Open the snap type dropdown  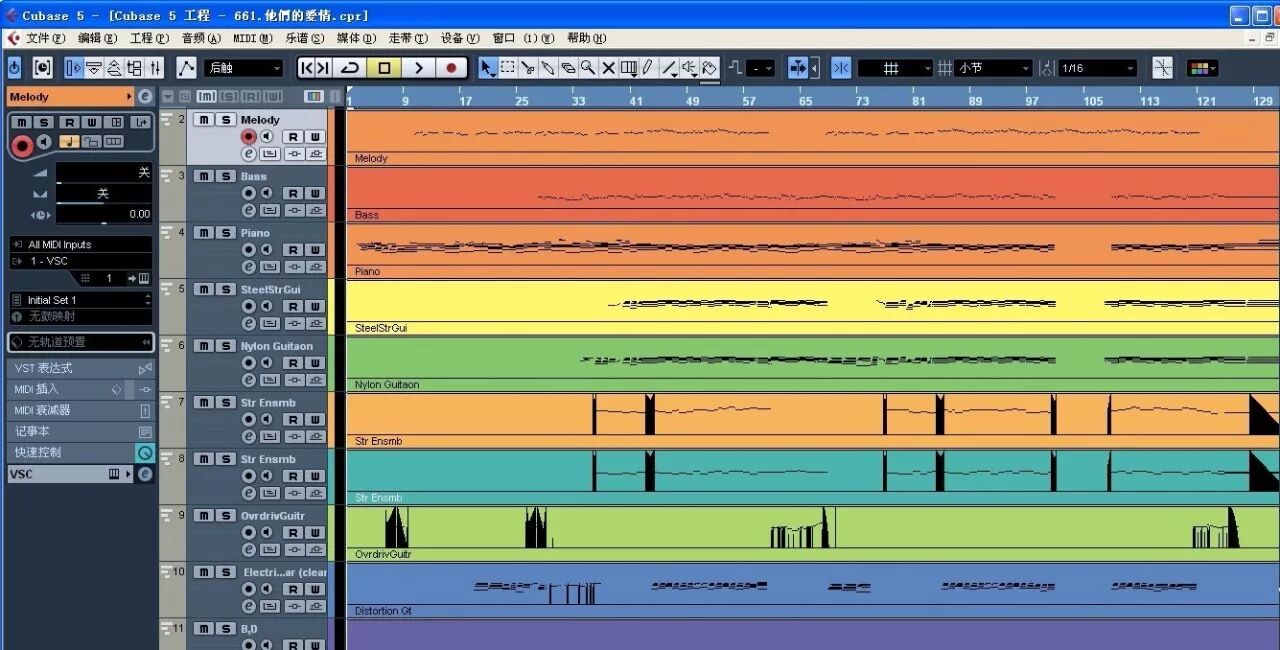(895, 68)
